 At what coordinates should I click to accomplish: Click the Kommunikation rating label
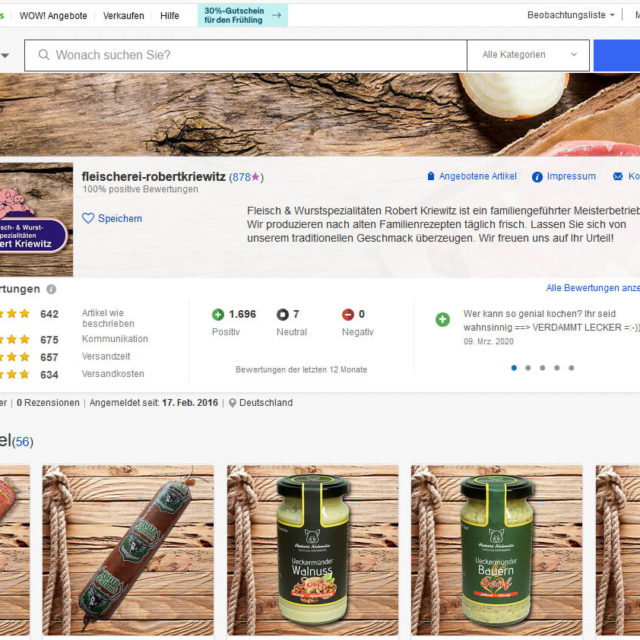click(115, 339)
